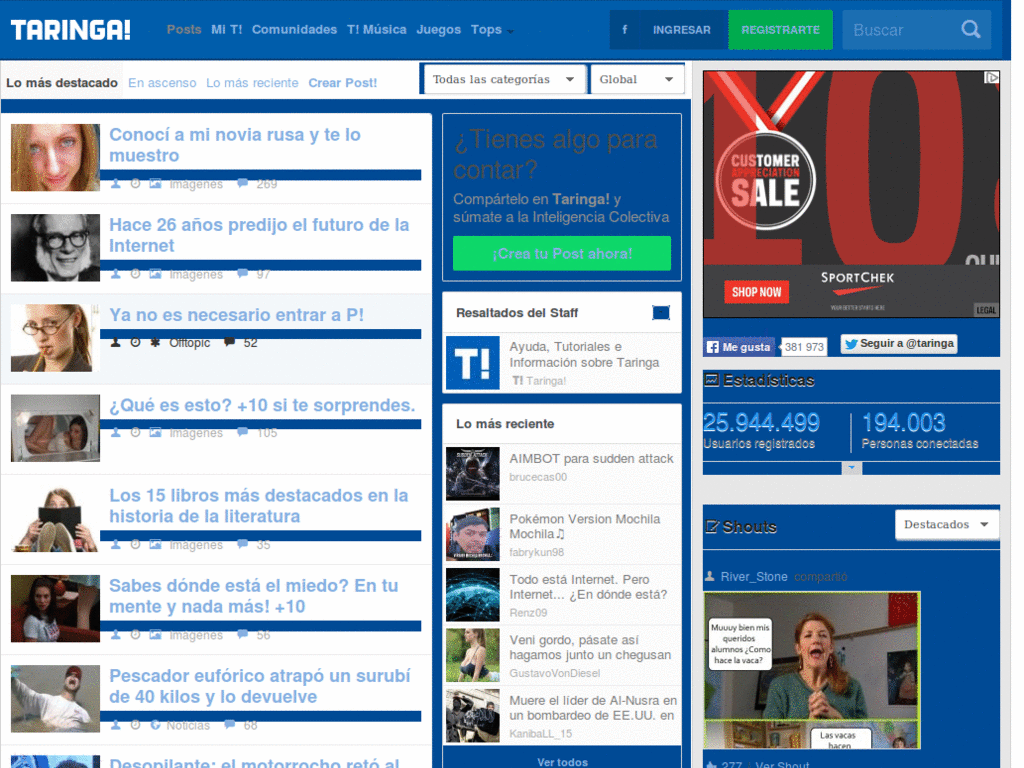Image resolution: width=1024 pixels, height=768 pixels.
Task: Open the T! Música menu
Action: click(x=377, y=29)
